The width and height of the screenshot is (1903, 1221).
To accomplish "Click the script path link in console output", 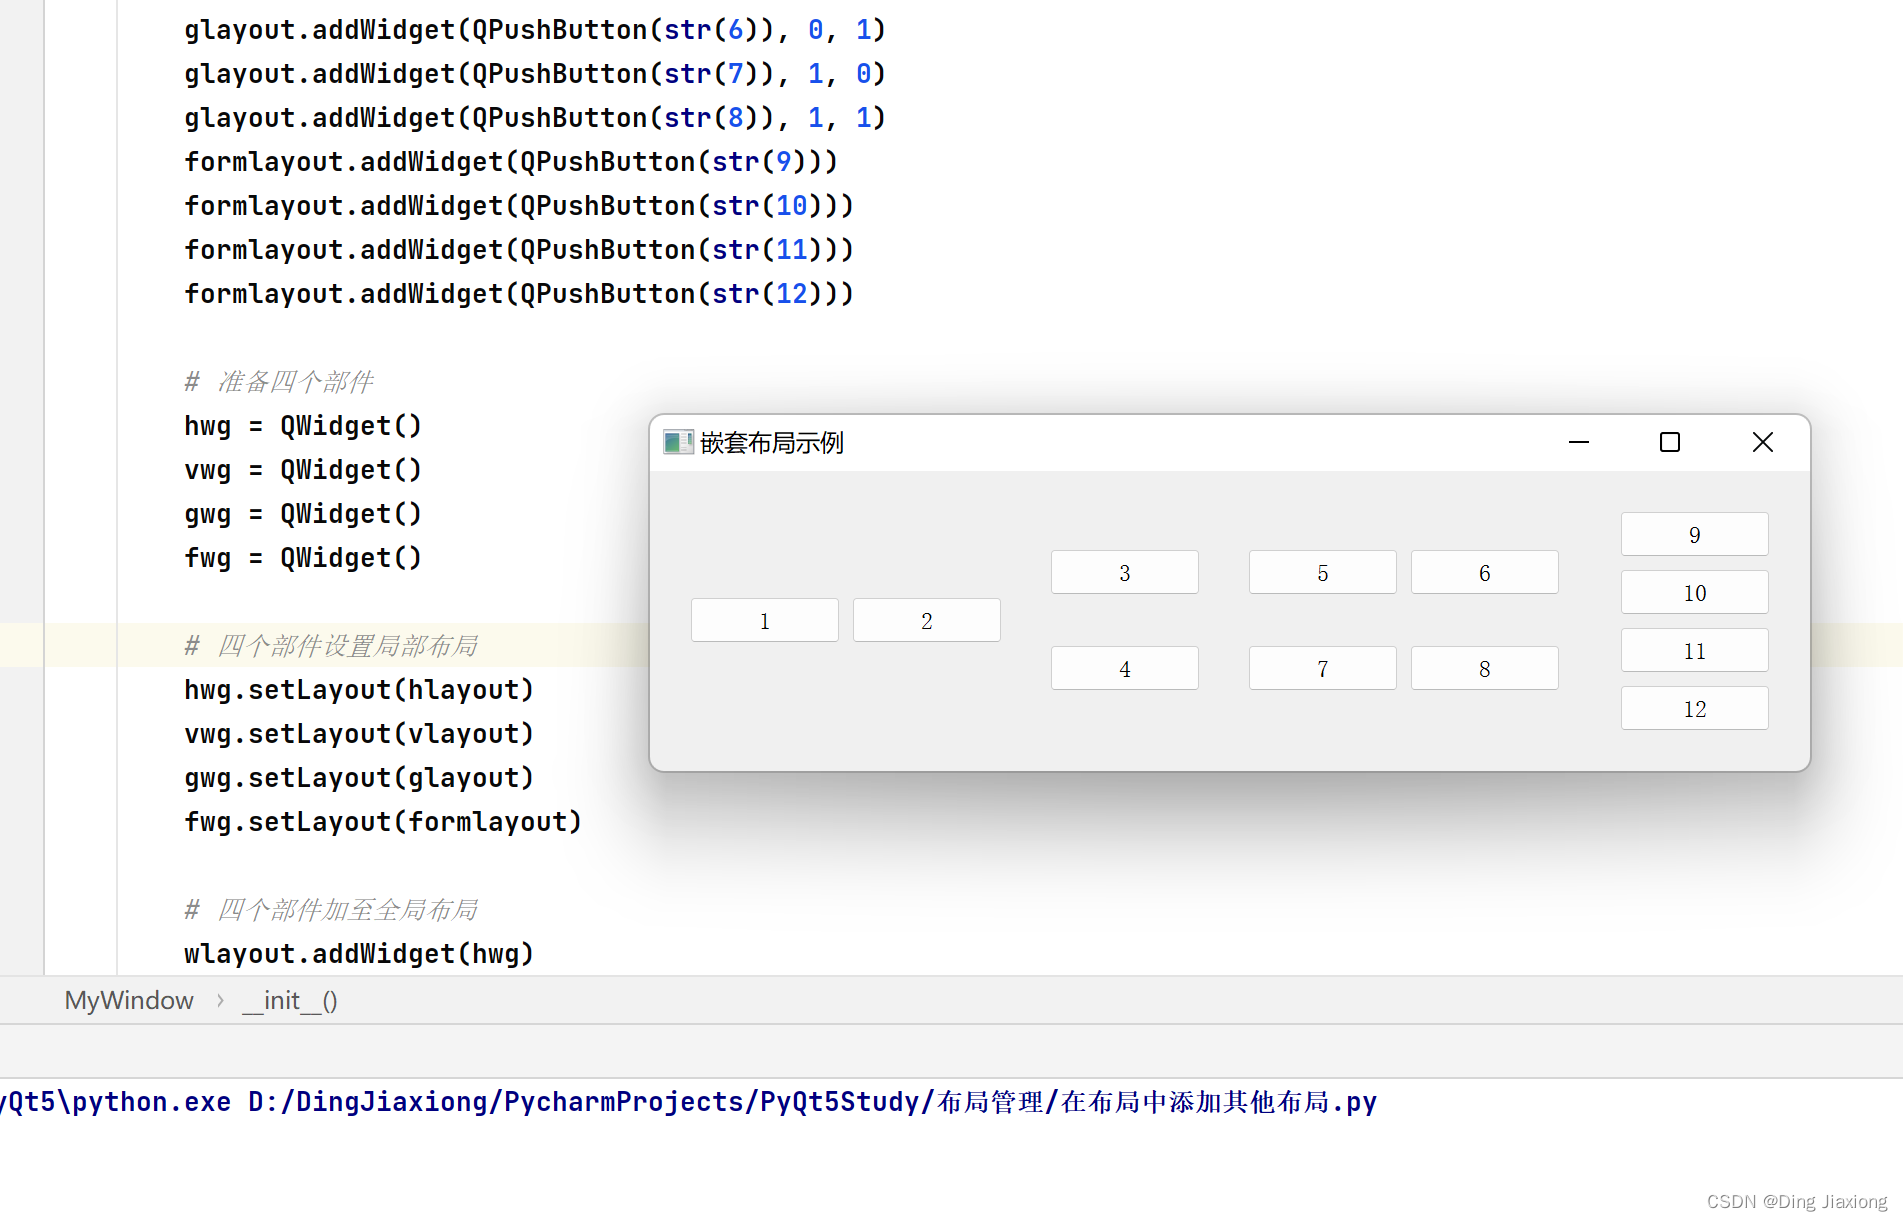I will (x=810, y=1101).
